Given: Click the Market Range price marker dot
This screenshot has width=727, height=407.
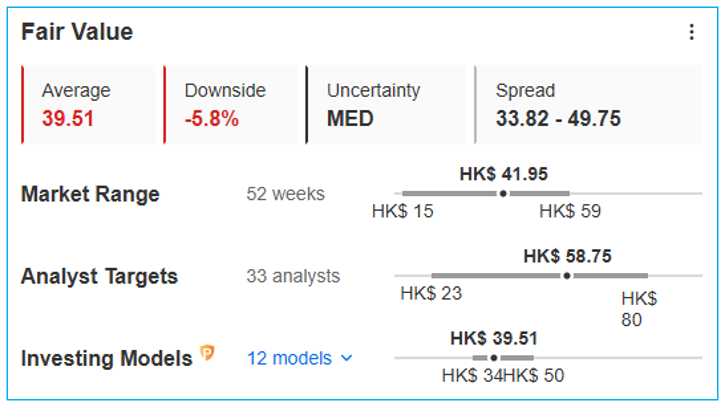Looking at the screenshot, I should click(503, 193).
